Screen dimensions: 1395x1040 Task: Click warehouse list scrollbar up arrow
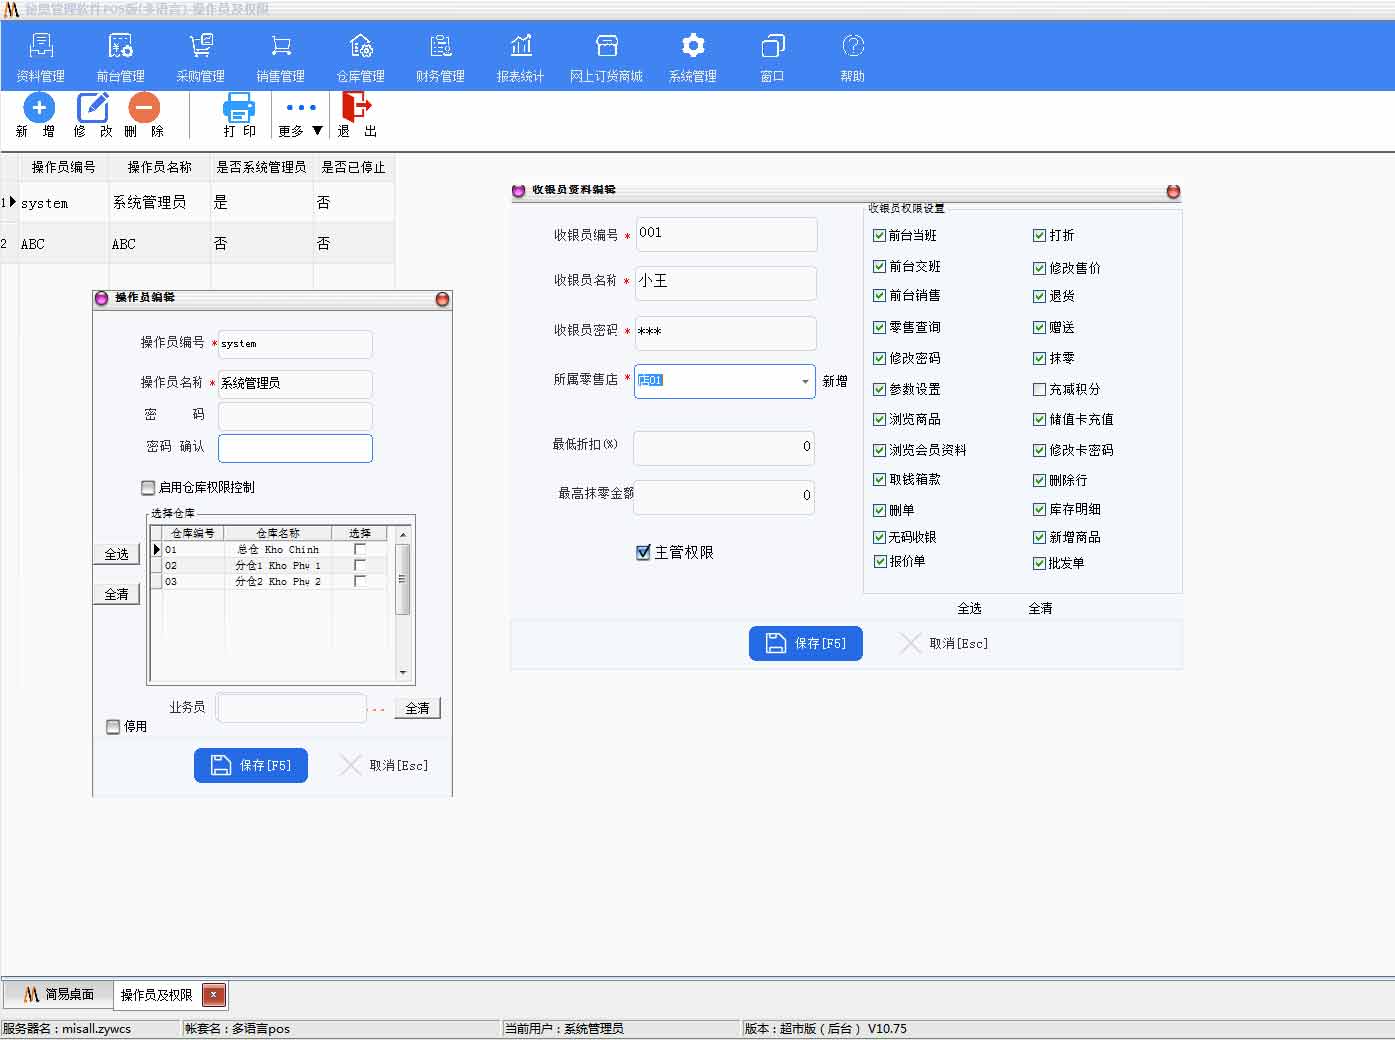click(x=403, y=534)
